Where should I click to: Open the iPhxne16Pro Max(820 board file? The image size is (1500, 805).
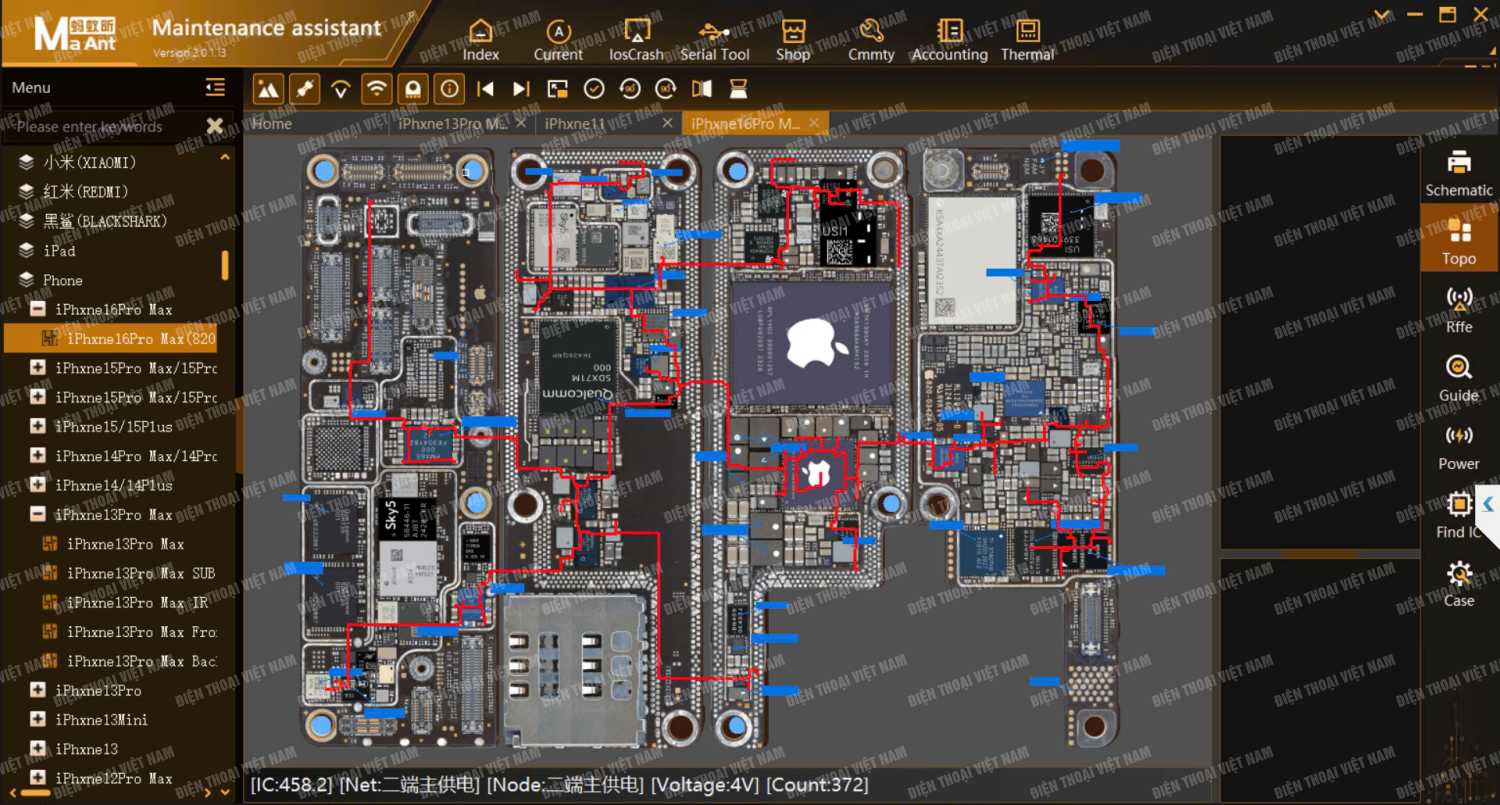point(111,339)
